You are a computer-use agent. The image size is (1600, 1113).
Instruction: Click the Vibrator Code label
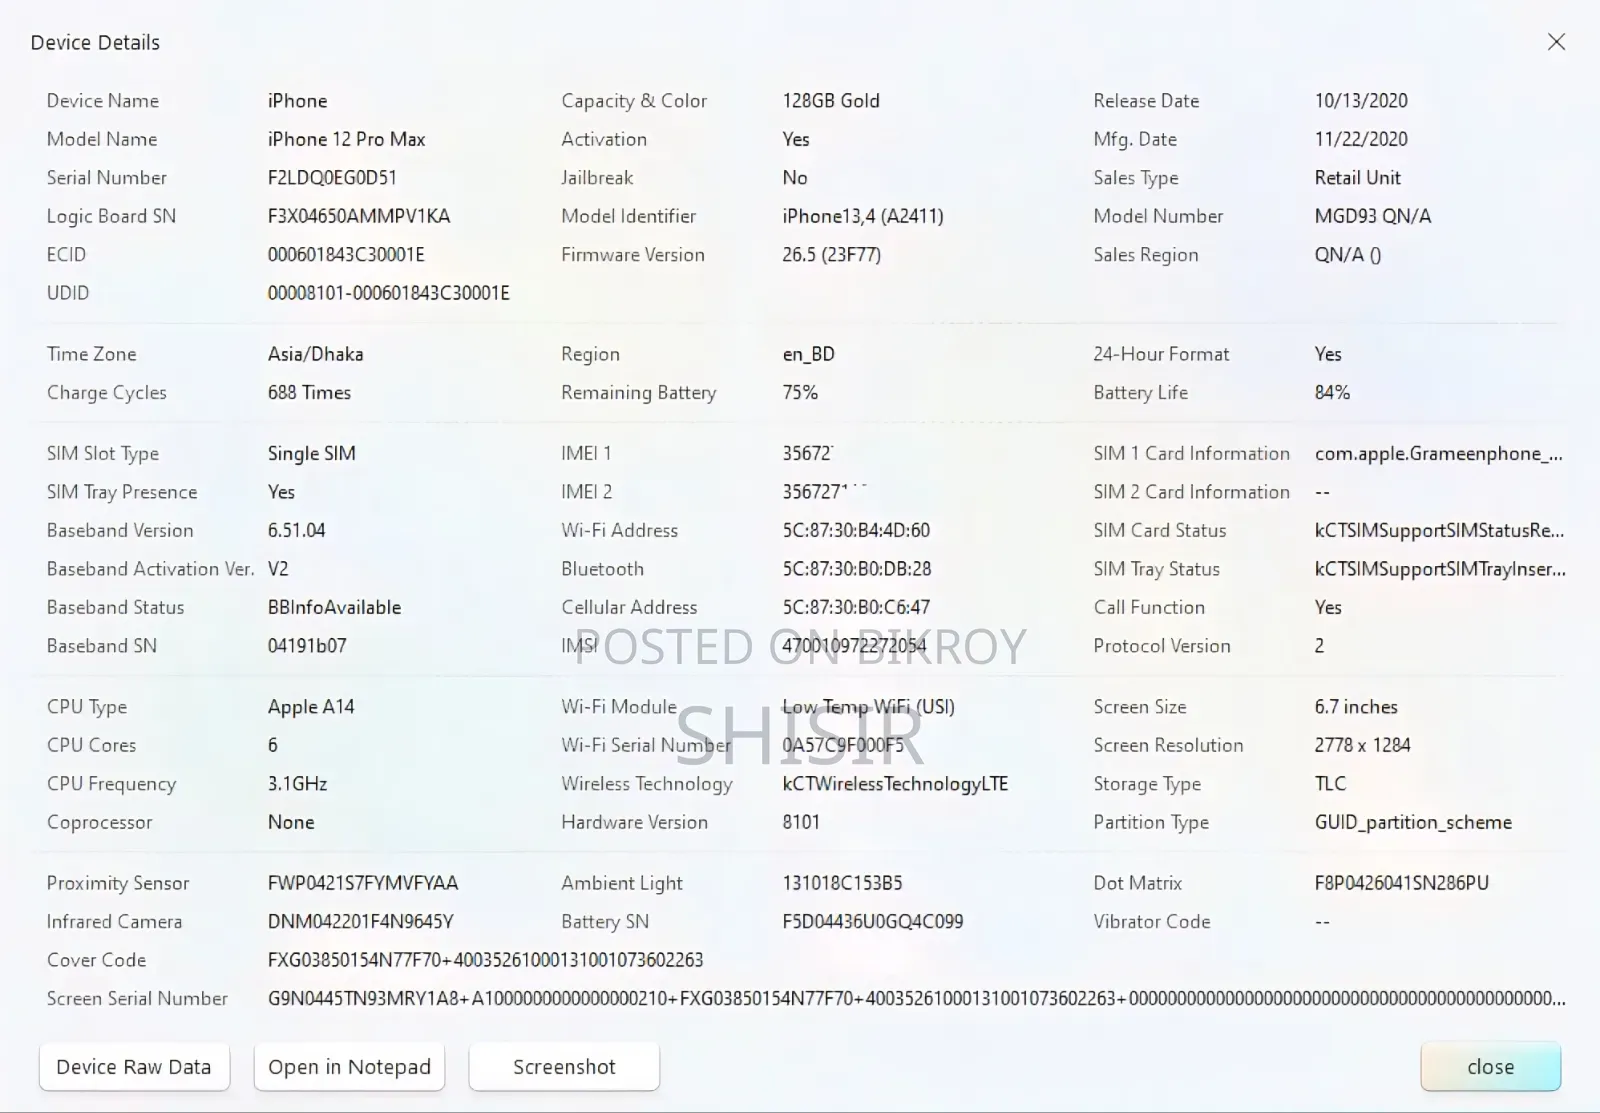1151,922
